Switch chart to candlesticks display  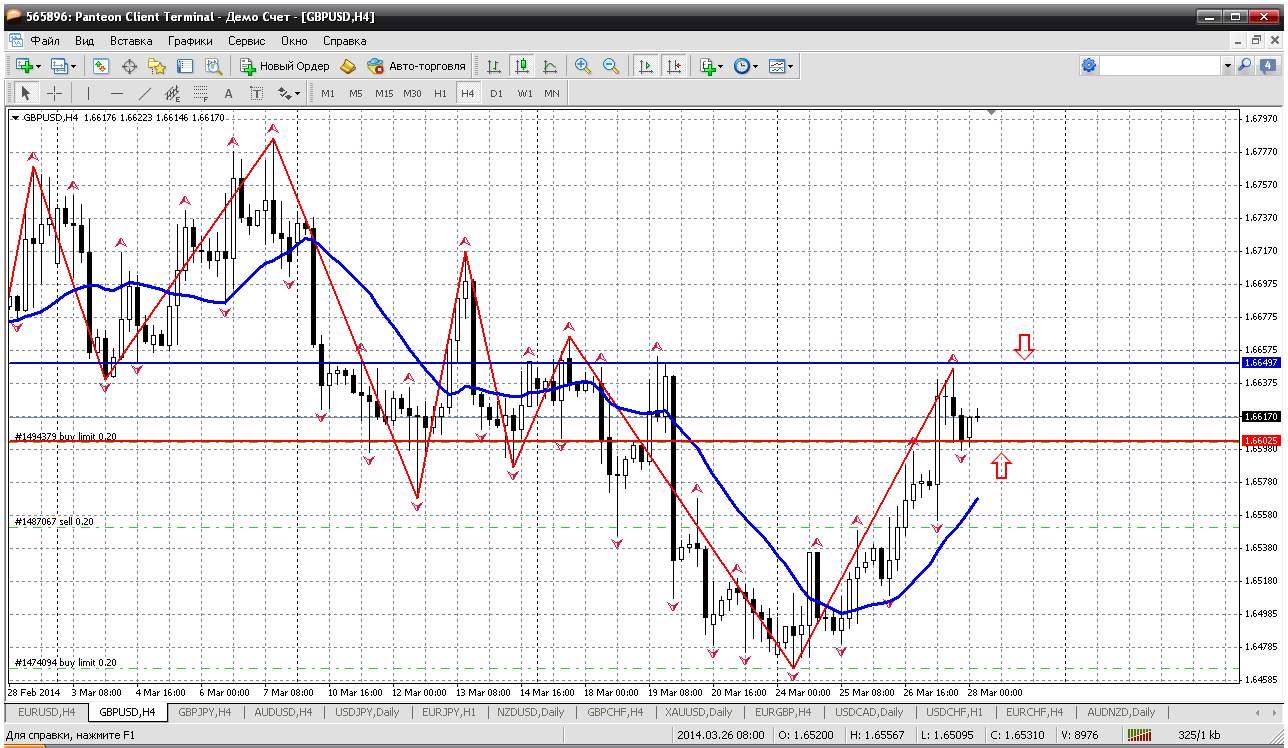(521, 66)
